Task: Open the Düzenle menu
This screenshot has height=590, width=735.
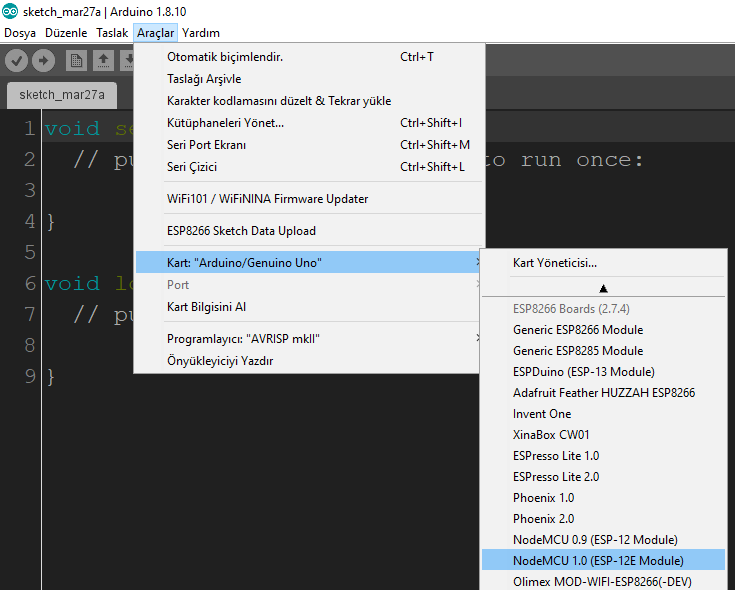Action: pyautogui.click(x=66, y=33)
